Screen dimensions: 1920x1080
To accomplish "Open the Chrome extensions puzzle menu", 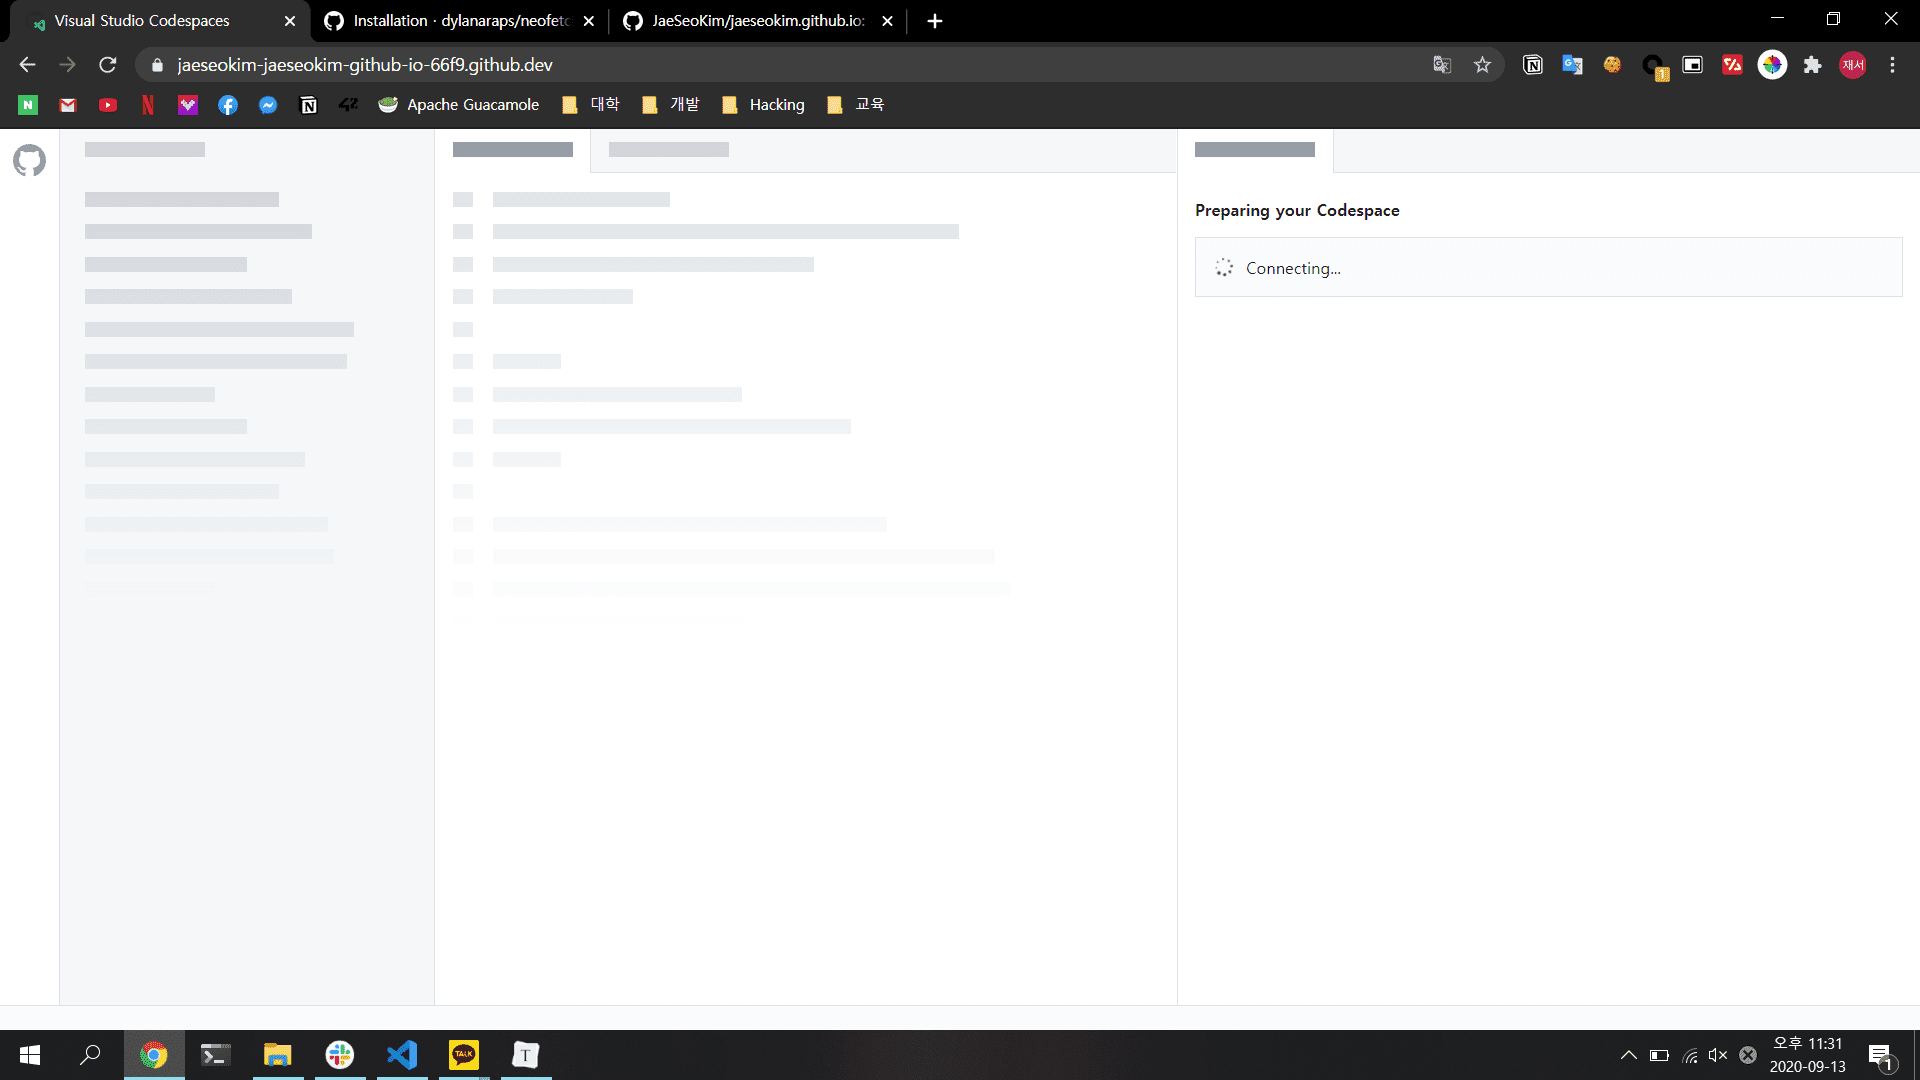I will point(1812,64).
